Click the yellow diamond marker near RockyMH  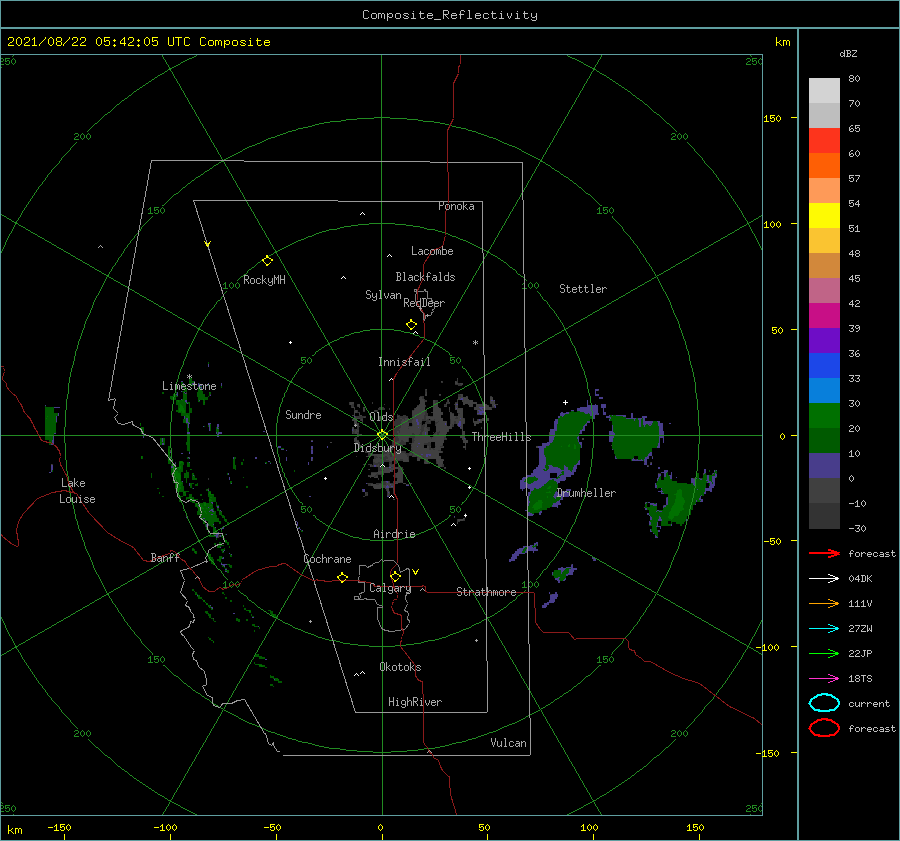point(267,261)
